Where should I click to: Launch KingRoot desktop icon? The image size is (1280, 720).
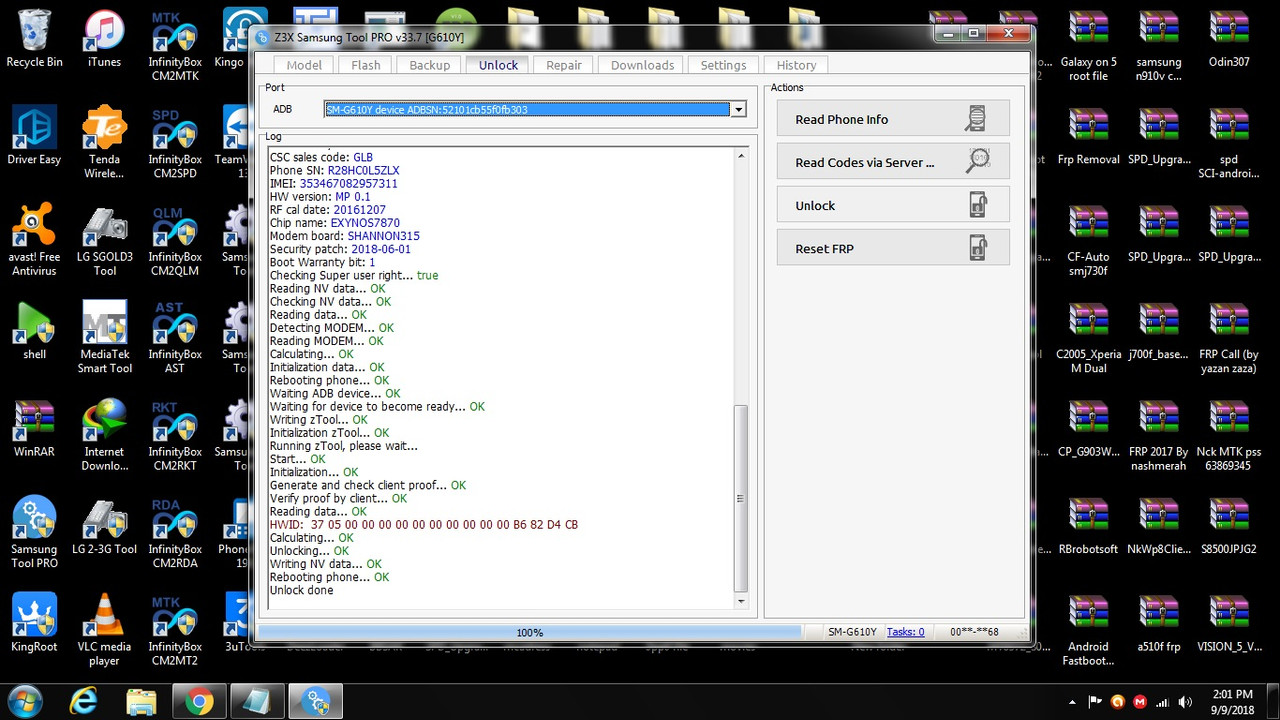coord(34,624)
